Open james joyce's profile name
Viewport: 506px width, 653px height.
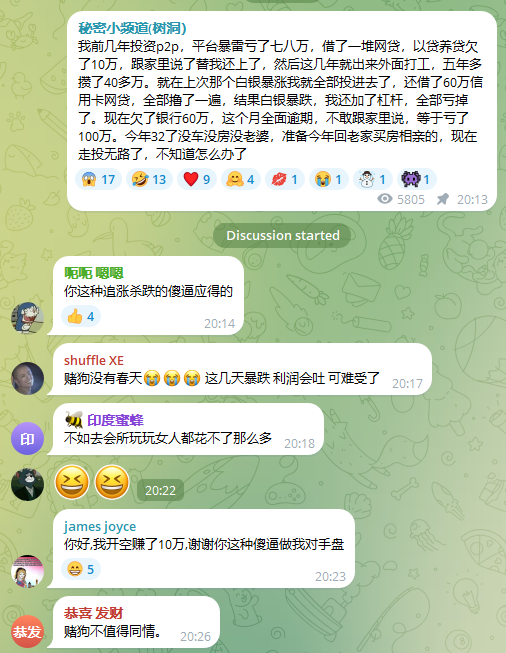[100, 526]
